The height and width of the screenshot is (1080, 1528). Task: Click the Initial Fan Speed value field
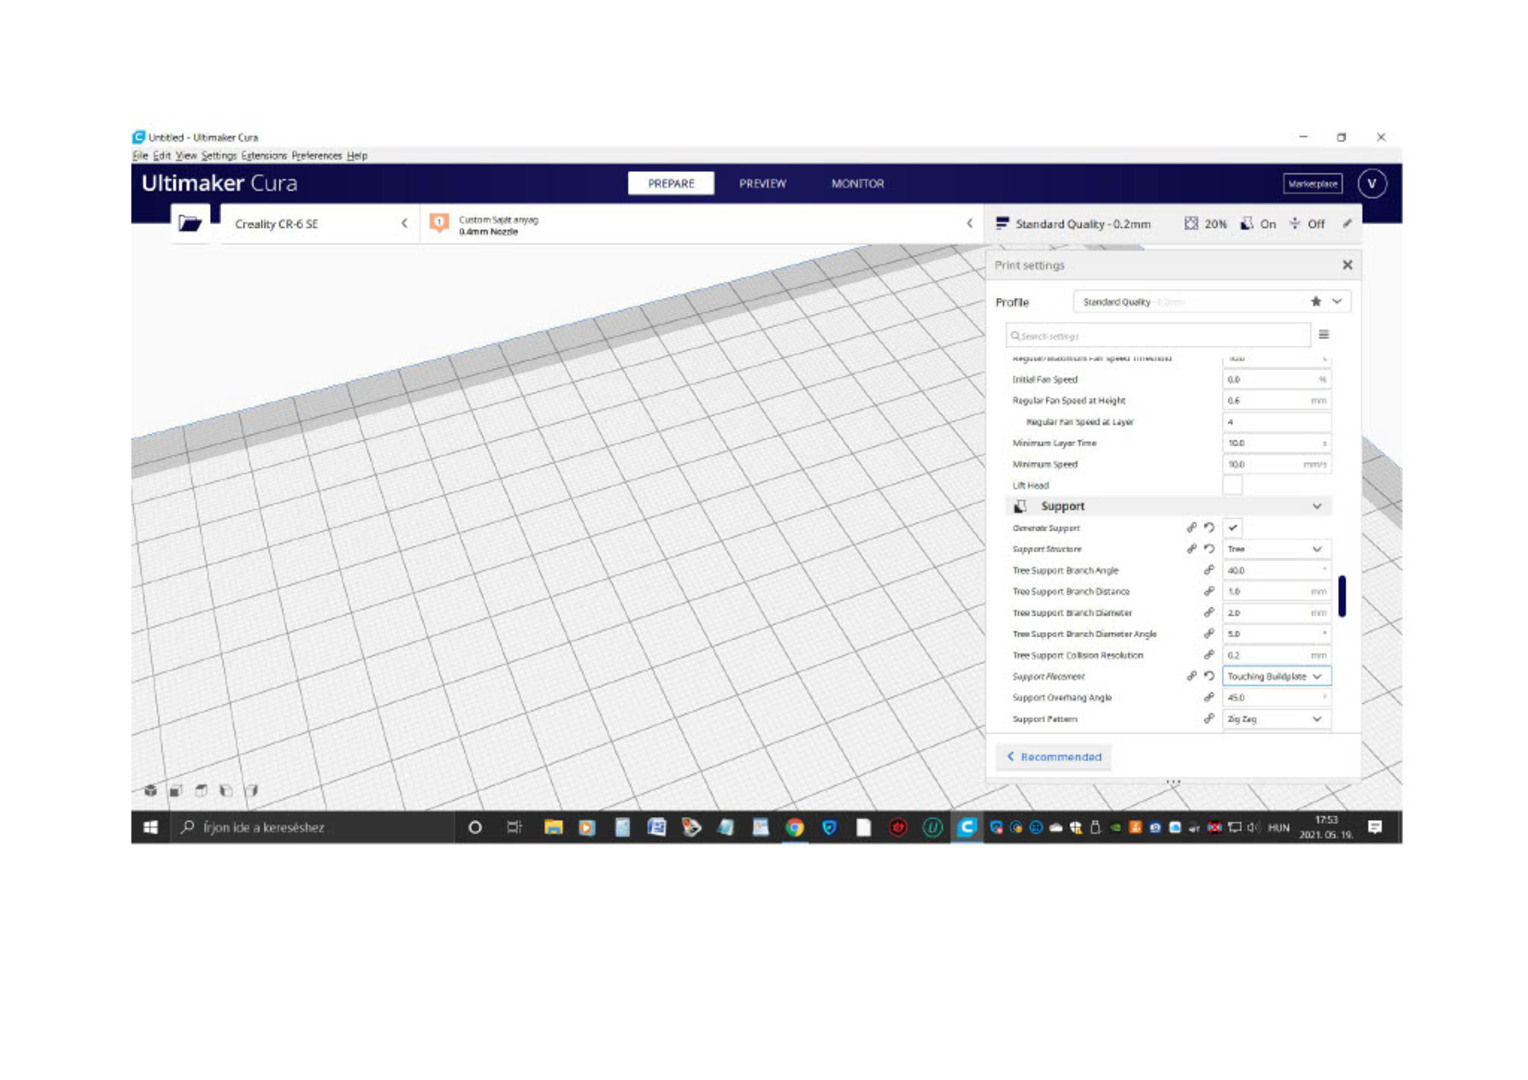1277,380
